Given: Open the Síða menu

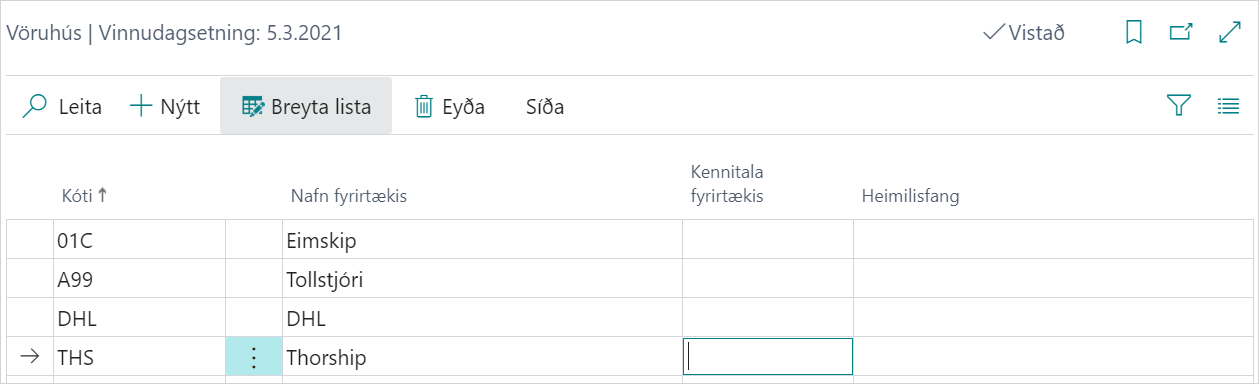Looking at the screenshot, I should point(545,106).
